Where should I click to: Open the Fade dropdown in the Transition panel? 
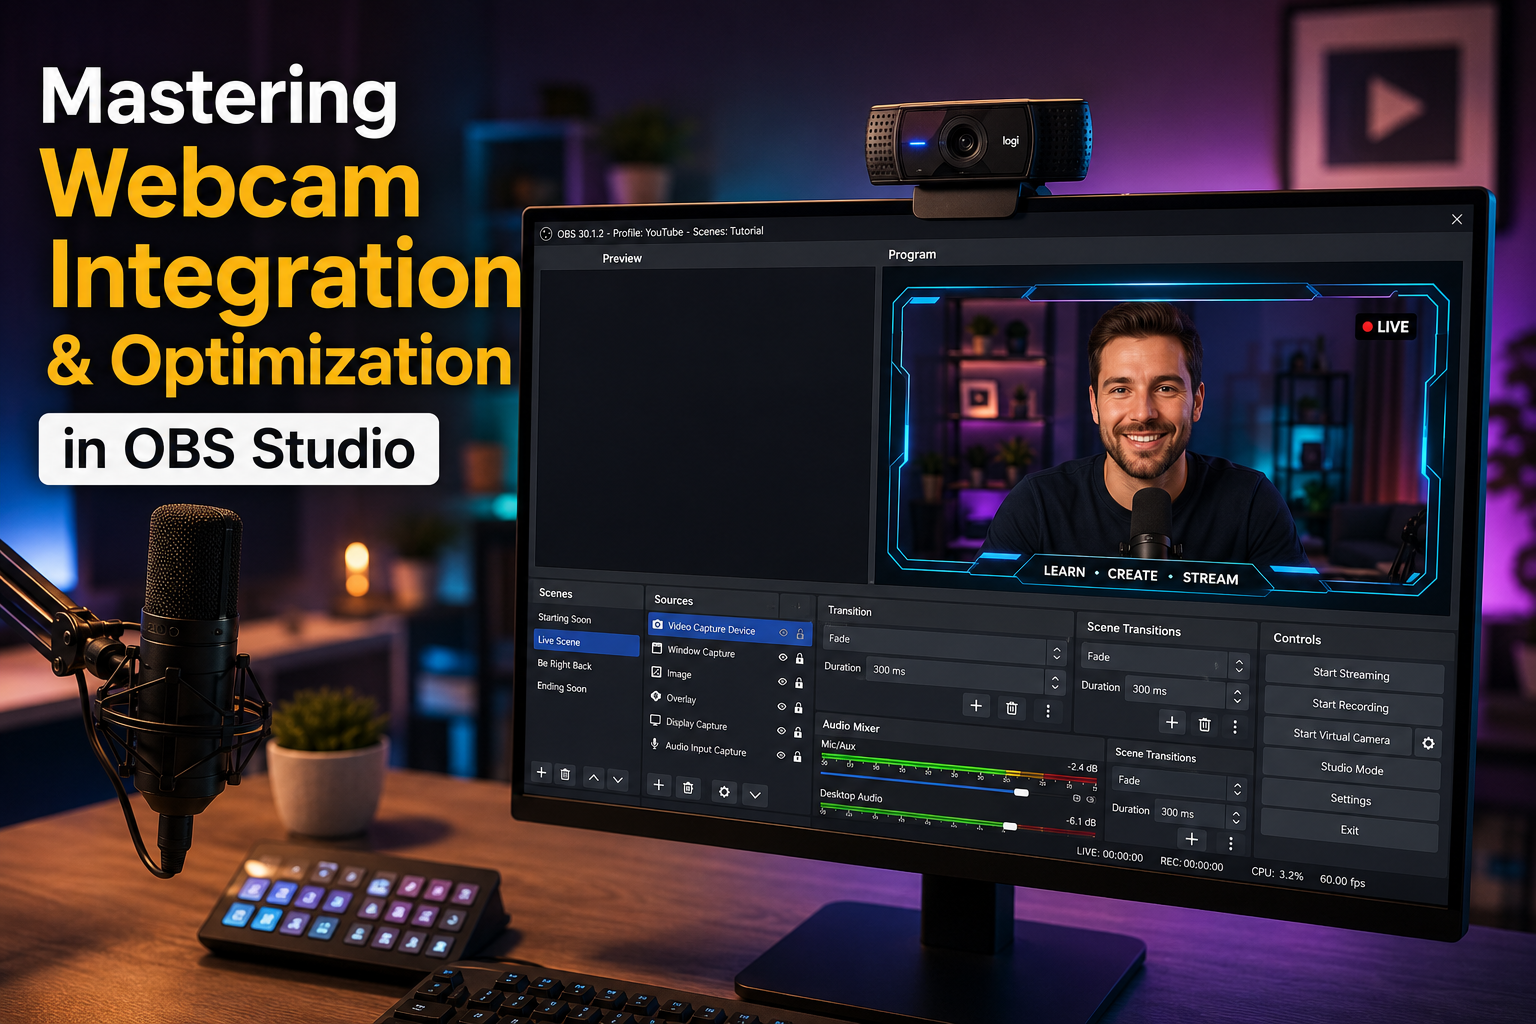946,645
